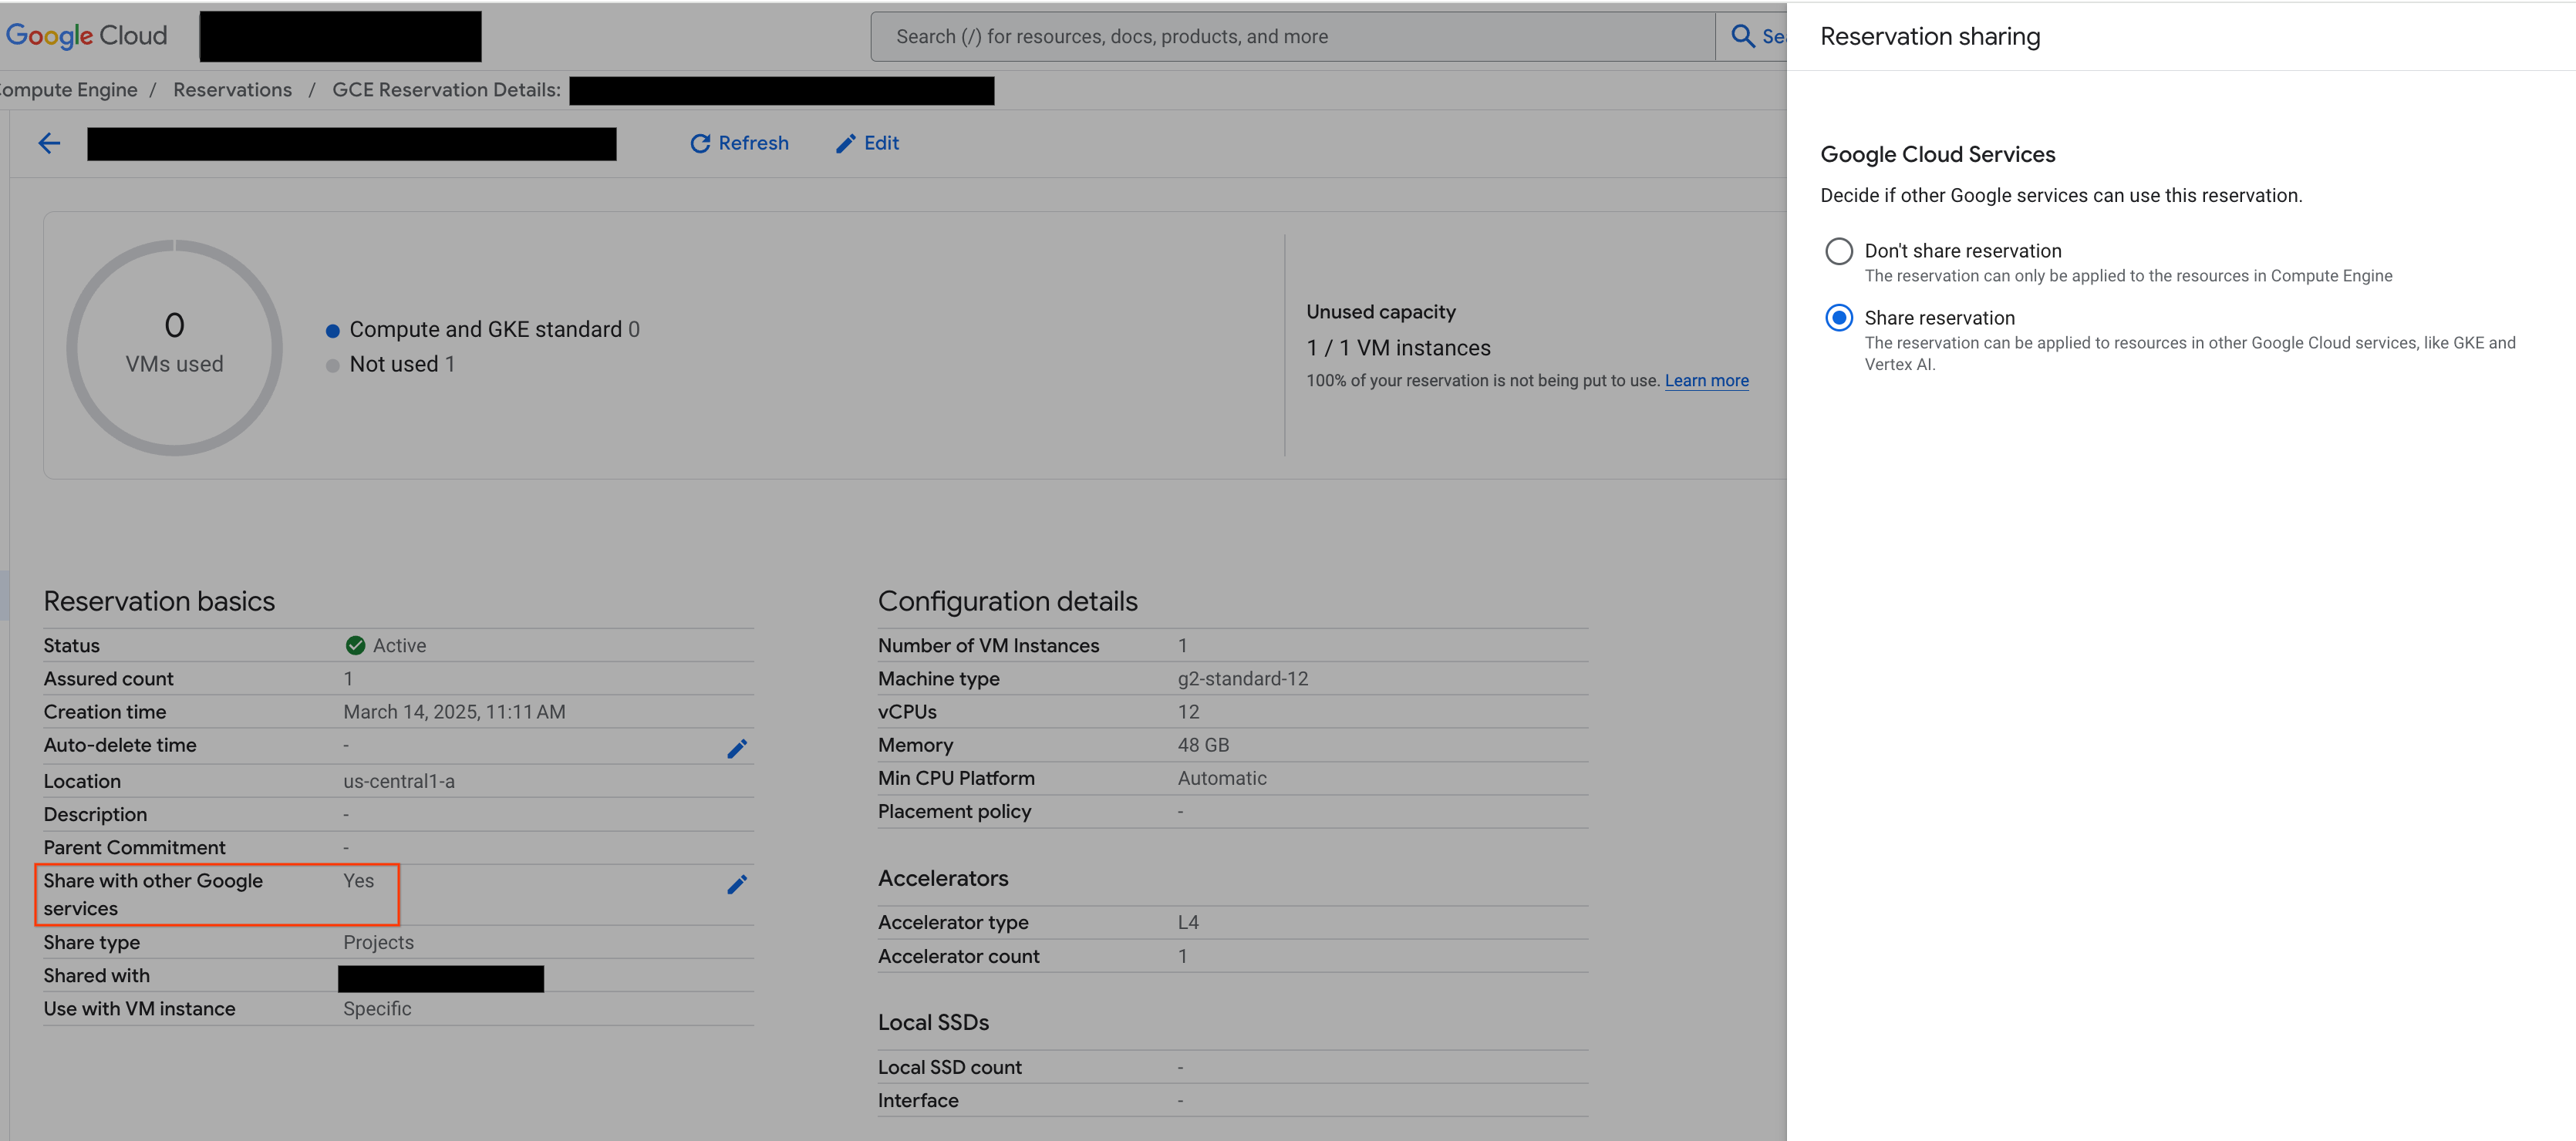This screenshot has width=2576, height=1141.
Task: Navigate to Compute Engine in the breadcrumb
Action: [x=68, y=89]
